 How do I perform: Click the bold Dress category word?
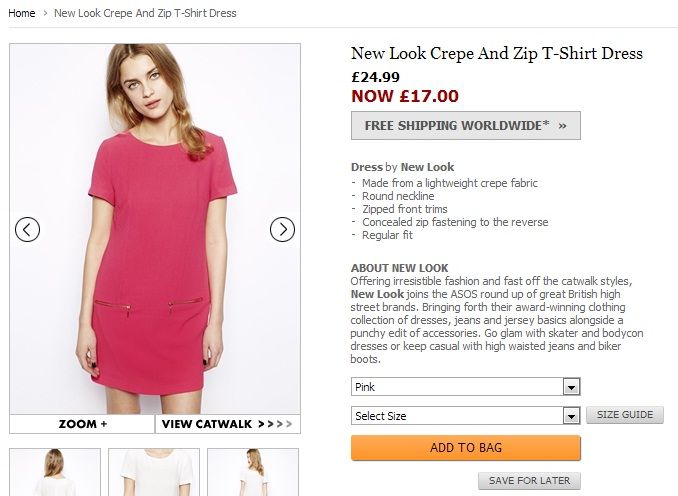[x=367, y=167]
